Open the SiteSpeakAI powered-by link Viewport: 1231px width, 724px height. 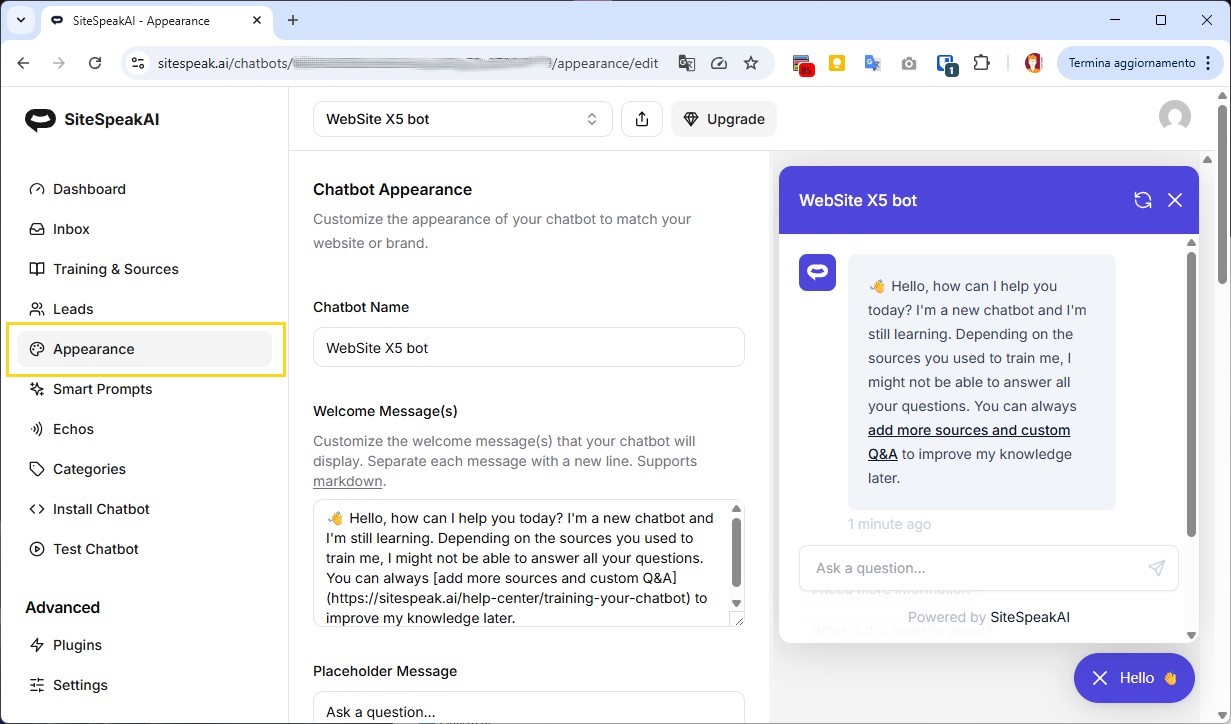(x=1030, y=617)
